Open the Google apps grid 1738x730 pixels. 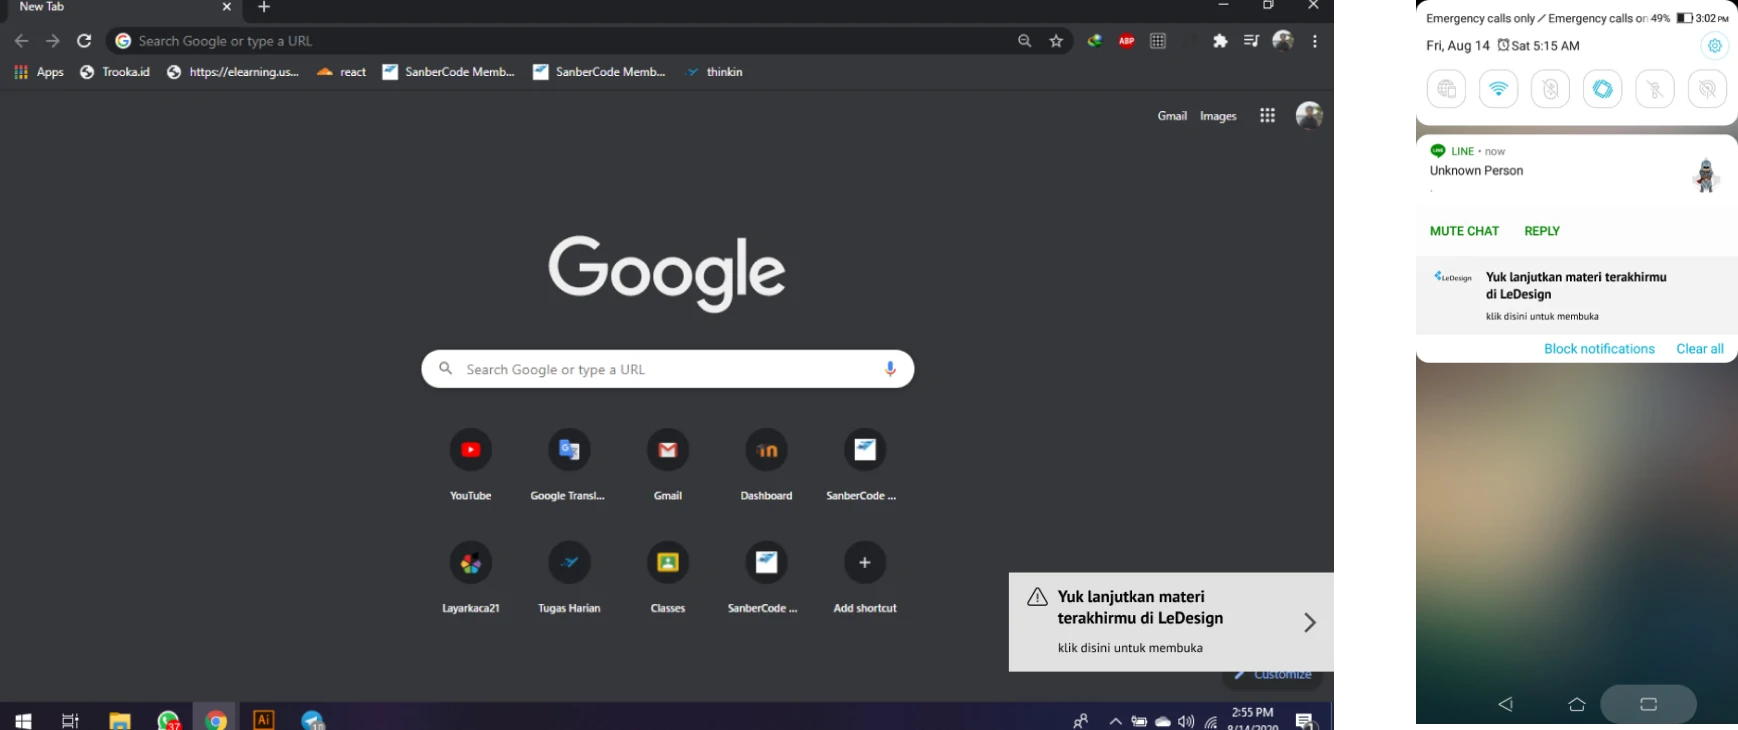(x=1267, y=116)
